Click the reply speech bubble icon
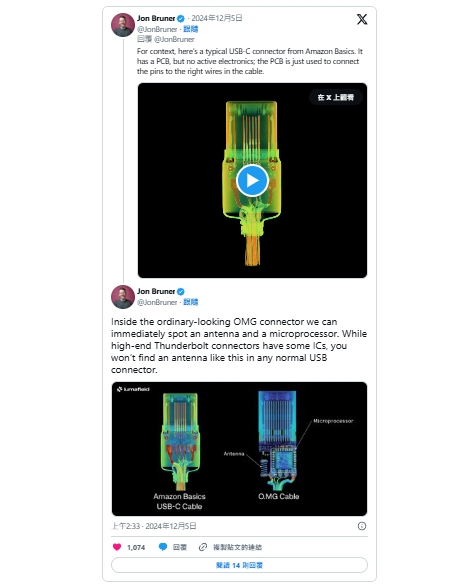The width and height of the screenshot is (465, 587). coord(163,547)
